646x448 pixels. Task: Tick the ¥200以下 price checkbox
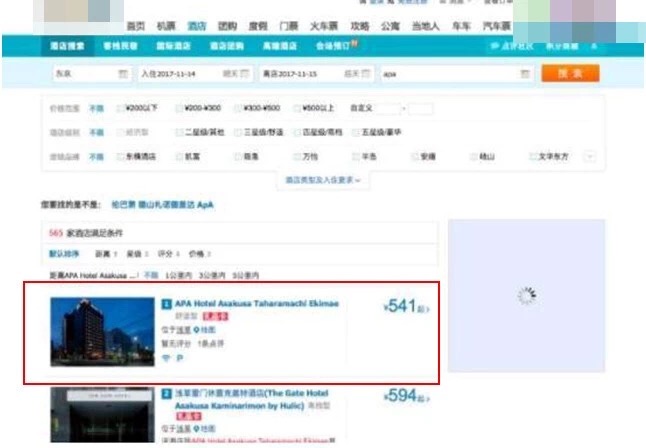(120, 108)
